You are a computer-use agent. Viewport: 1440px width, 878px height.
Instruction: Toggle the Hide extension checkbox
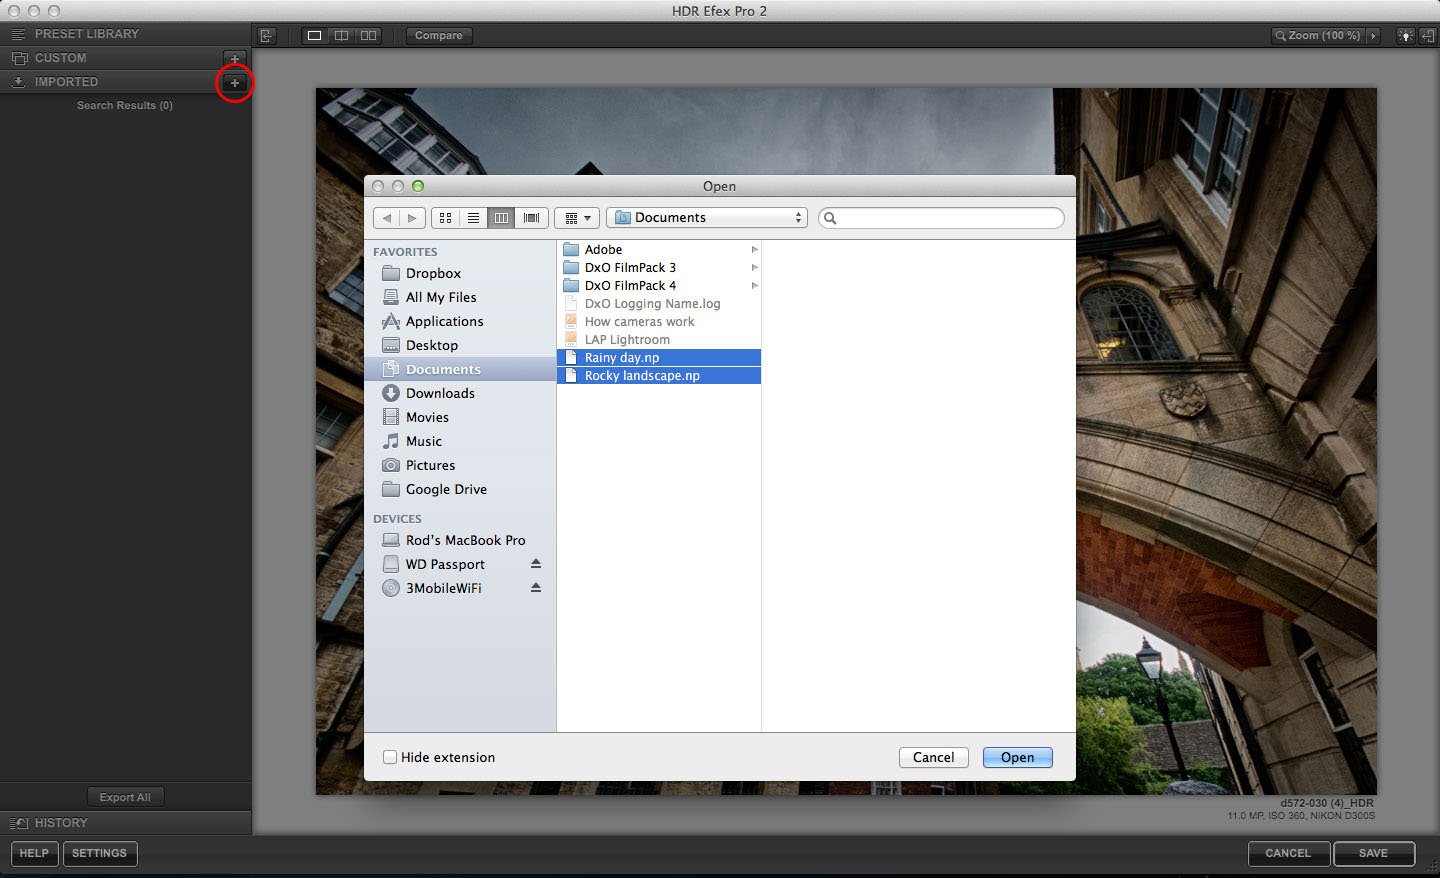click(390, 758)
